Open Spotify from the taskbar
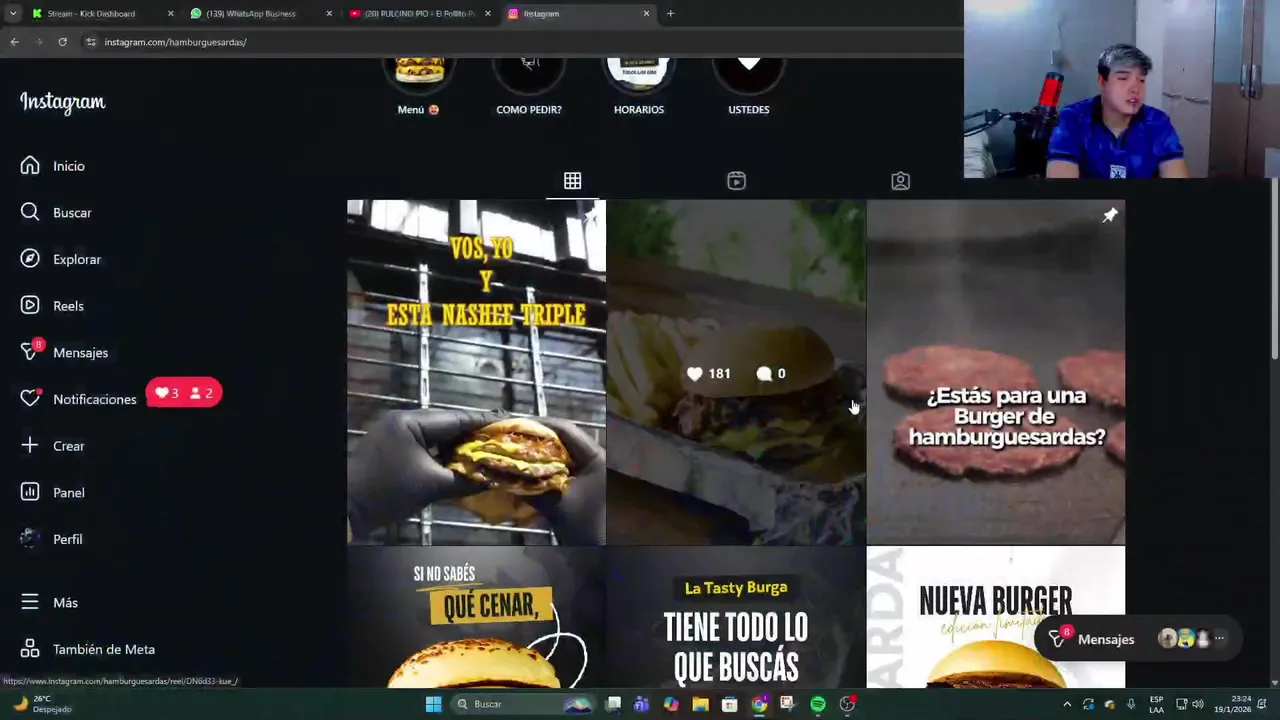The height and width of the screenshot is (720, 1280). (x=818, y=704)
